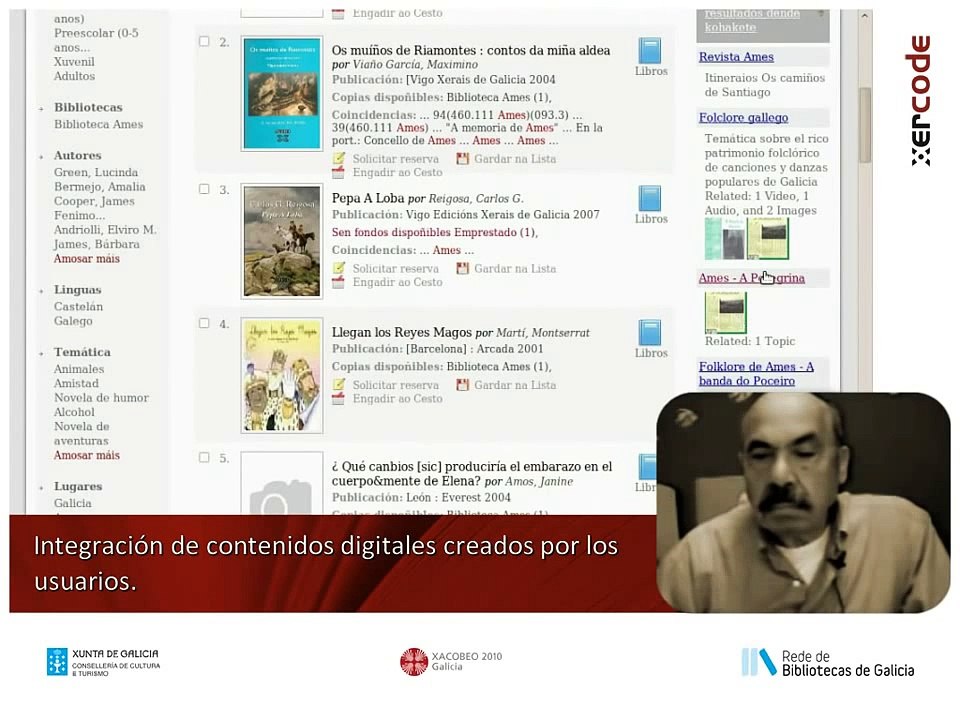Open the Pepa A Loba book cover
This screenshot has width=960, height=720.
click(282, 241)
